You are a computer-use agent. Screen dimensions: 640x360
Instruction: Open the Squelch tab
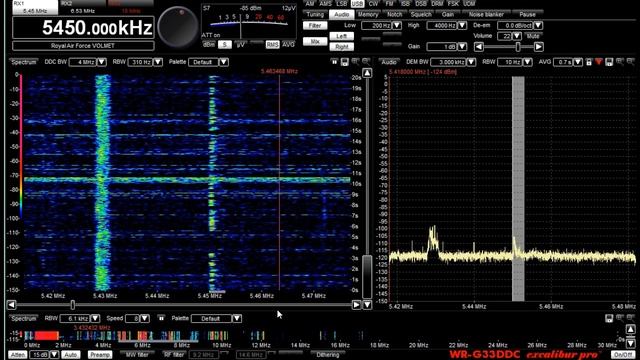click(x=421, y=14)
